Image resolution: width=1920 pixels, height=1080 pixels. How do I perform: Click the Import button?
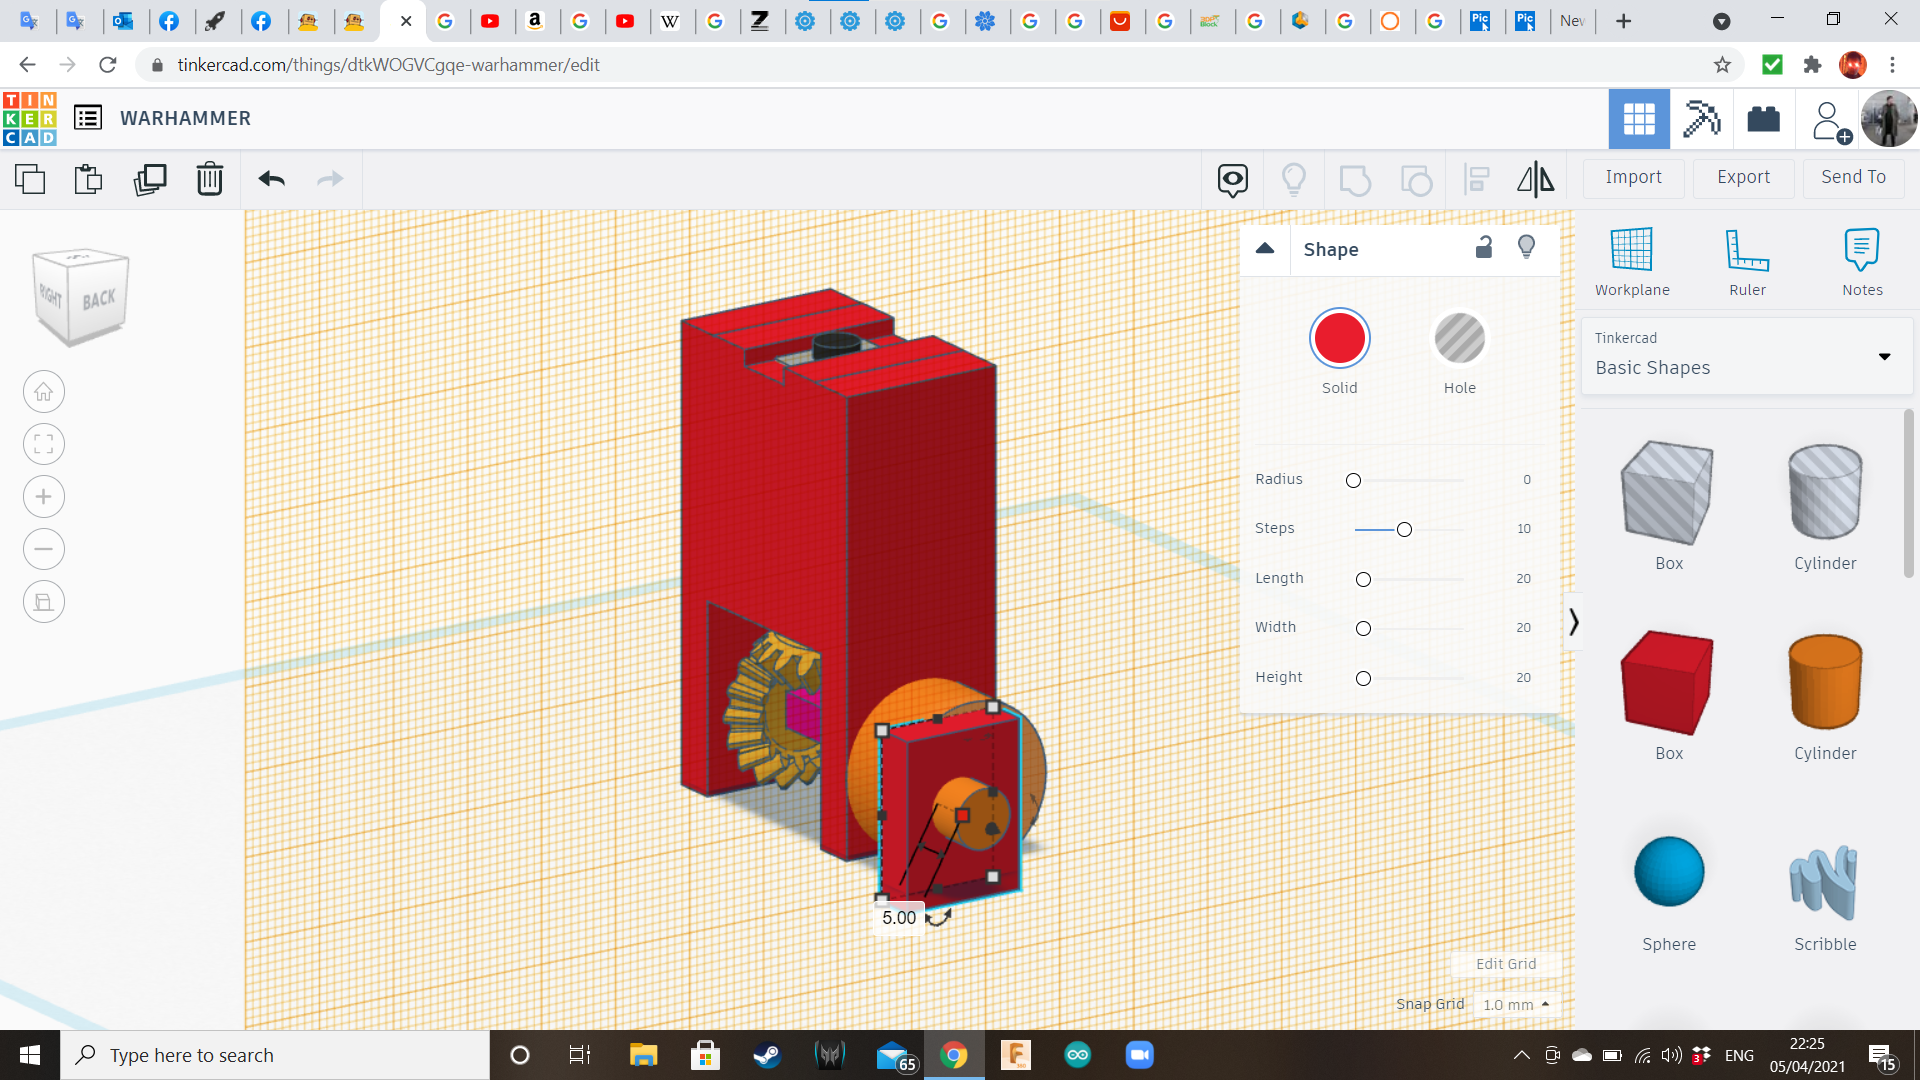click(x=1633, y=177)
